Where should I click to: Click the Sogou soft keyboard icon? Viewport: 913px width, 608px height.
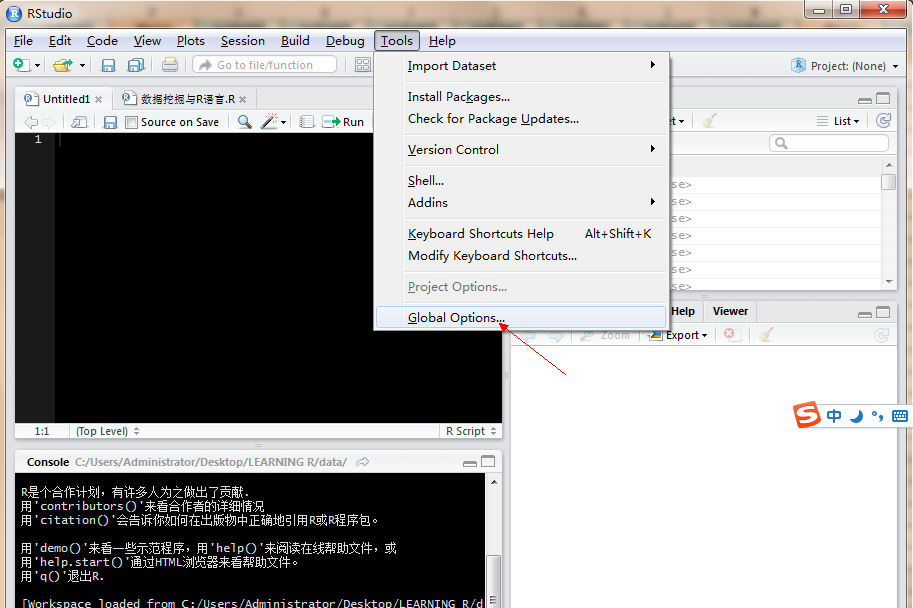tap(900, 416)
